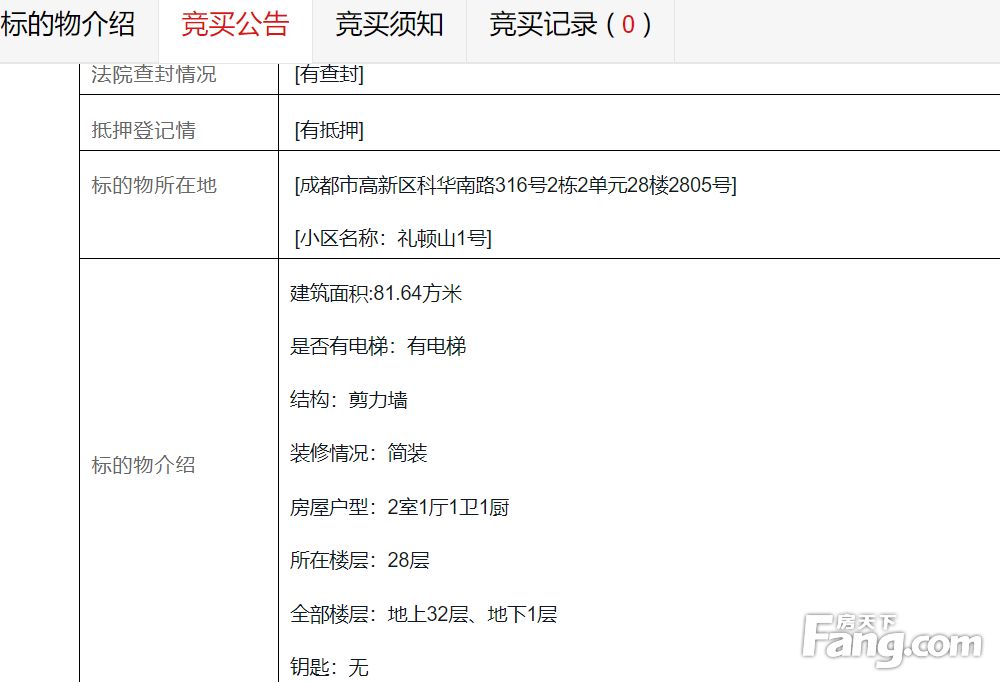Select the 全部楼层：地上32层、地下1层 line
1000x682 pixels.
(x=423, y=614)
